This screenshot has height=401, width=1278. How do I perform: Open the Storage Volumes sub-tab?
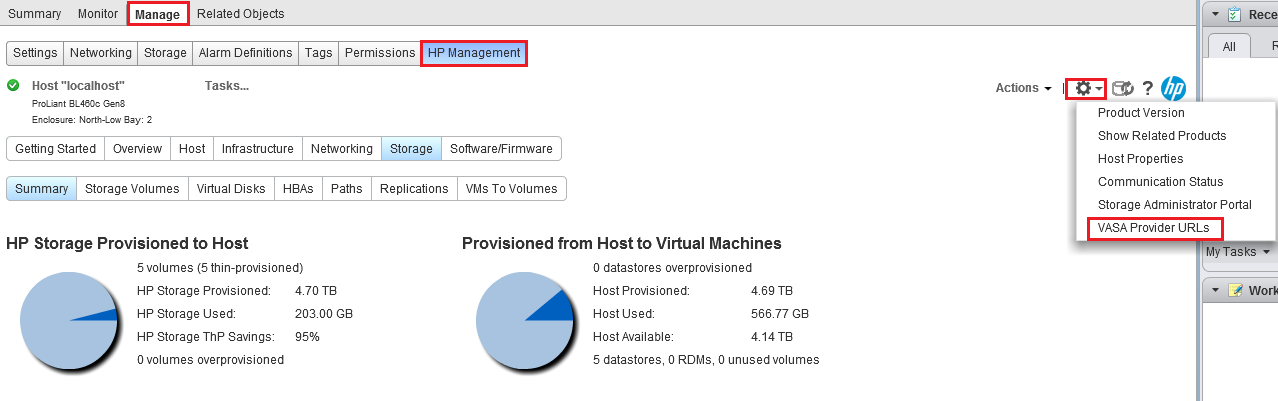[x=132, y=189]
